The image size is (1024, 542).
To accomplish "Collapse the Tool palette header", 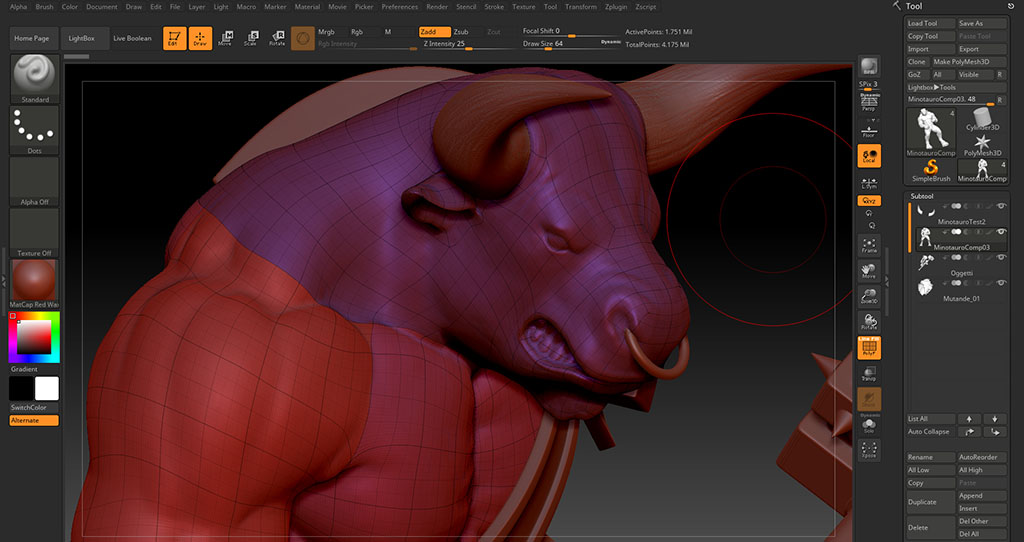I will click(x=914, y=6).
